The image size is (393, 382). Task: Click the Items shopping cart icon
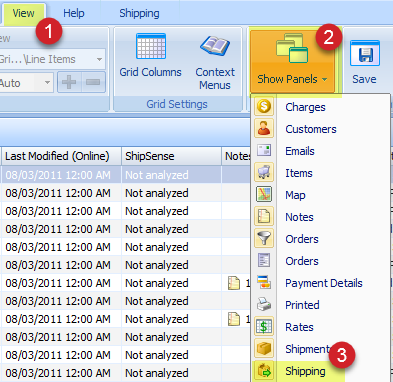(x=264, y=172)
